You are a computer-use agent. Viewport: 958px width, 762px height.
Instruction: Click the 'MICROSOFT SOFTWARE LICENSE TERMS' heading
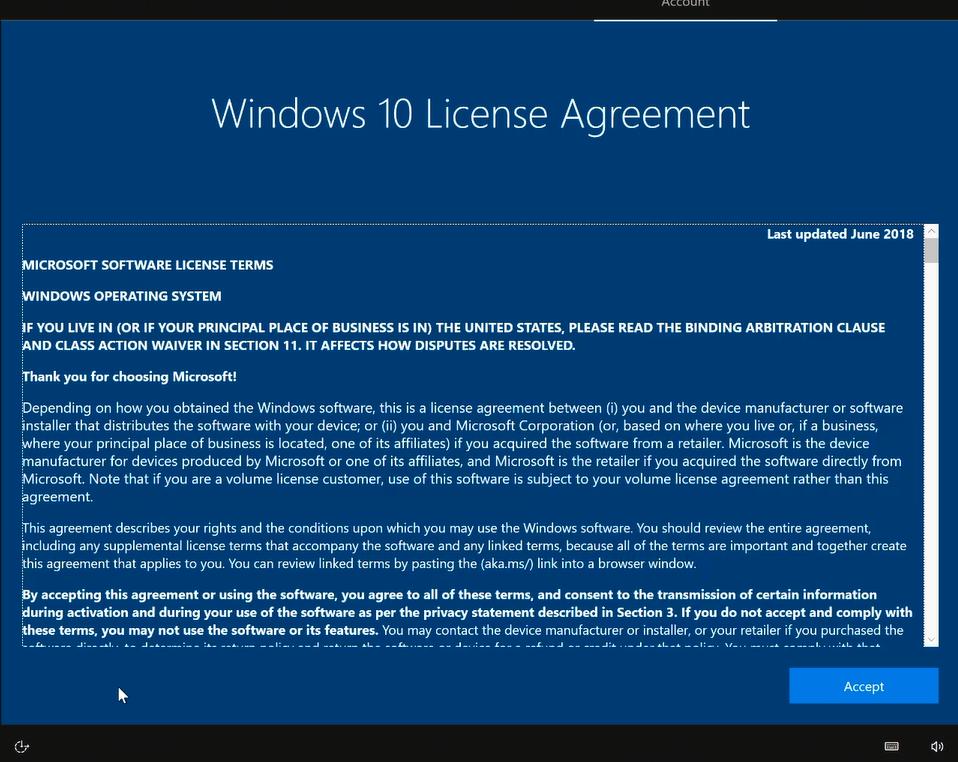pyautogui.click(x=148, y=265)
